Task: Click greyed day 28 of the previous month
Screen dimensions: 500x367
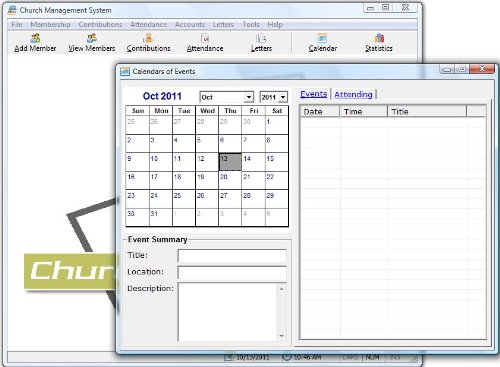Action: point(207,125)
